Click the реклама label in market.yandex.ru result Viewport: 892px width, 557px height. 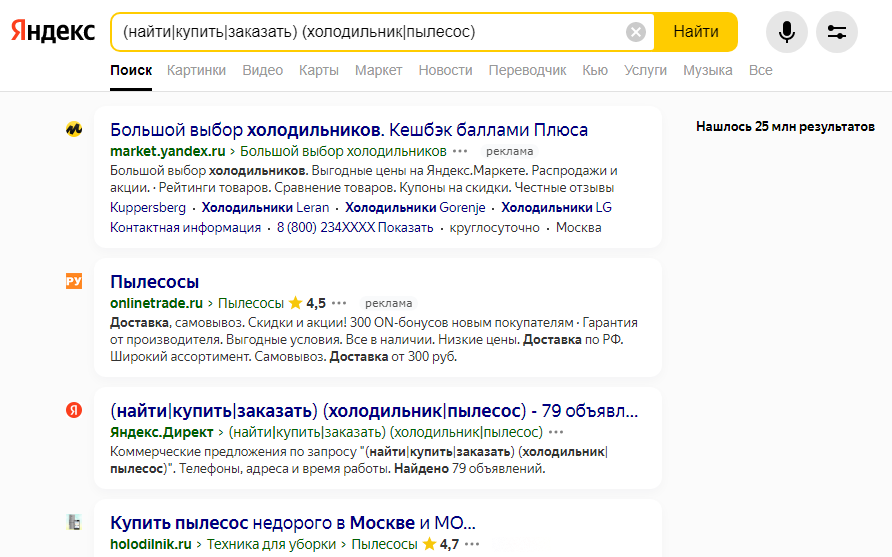coord(510,151)
